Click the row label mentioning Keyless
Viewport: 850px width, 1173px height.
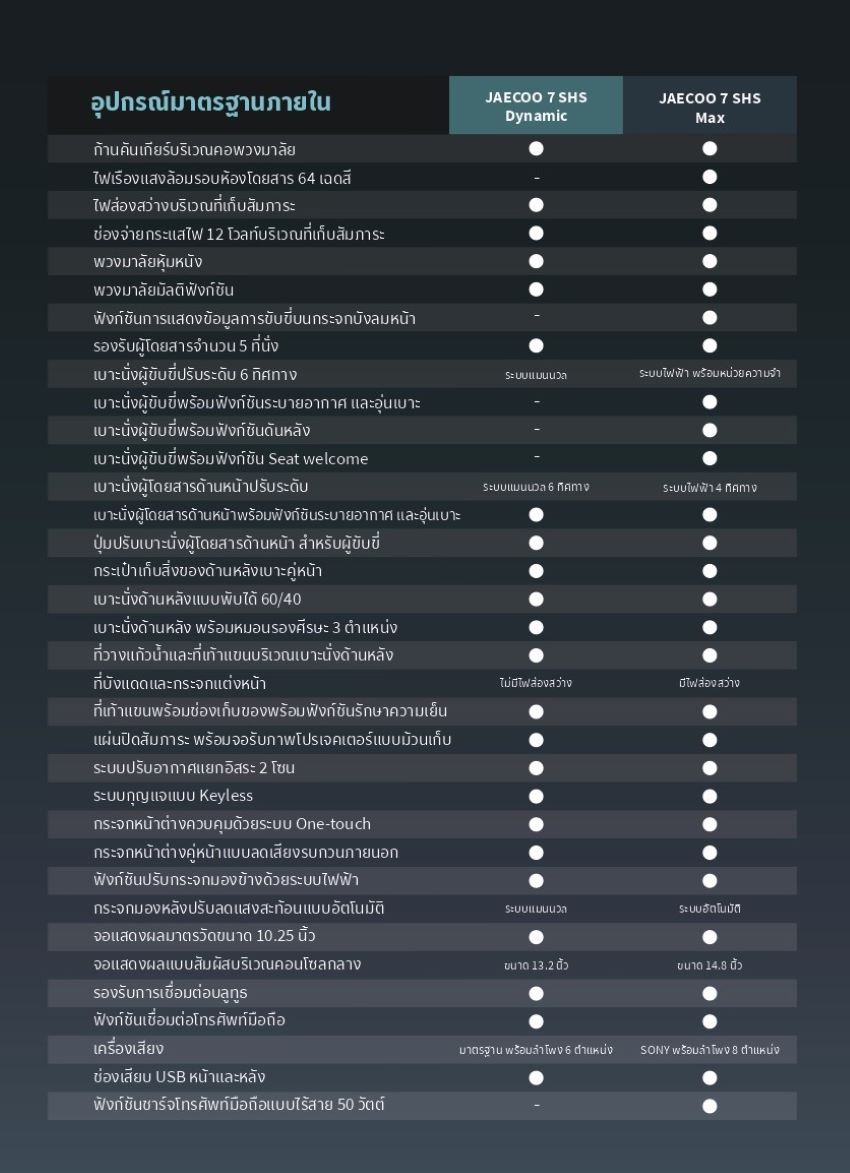[x=173, y=796]
